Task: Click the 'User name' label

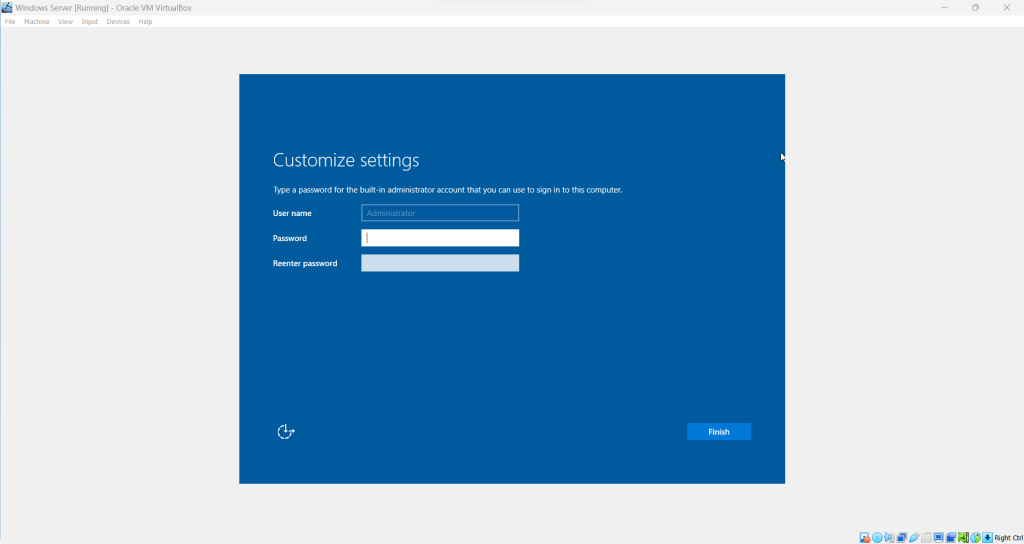Action: coord(292,213)
